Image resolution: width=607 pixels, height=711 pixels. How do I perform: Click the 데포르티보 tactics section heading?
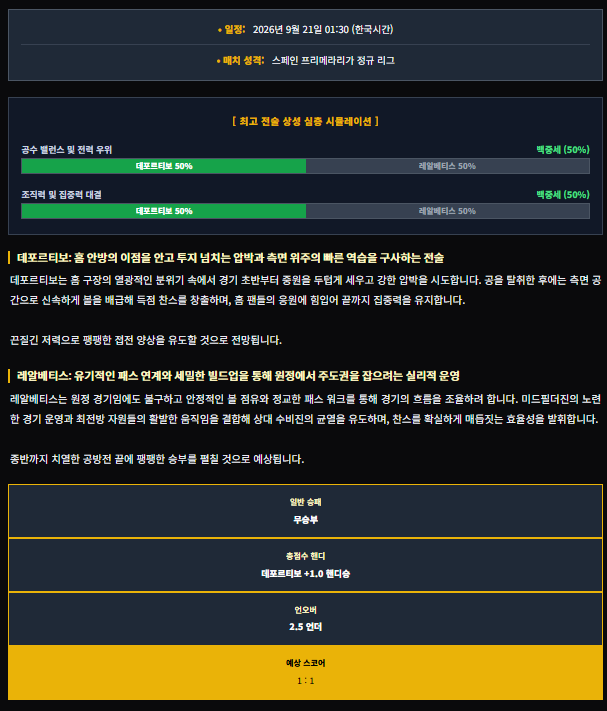tap(230, 258)
